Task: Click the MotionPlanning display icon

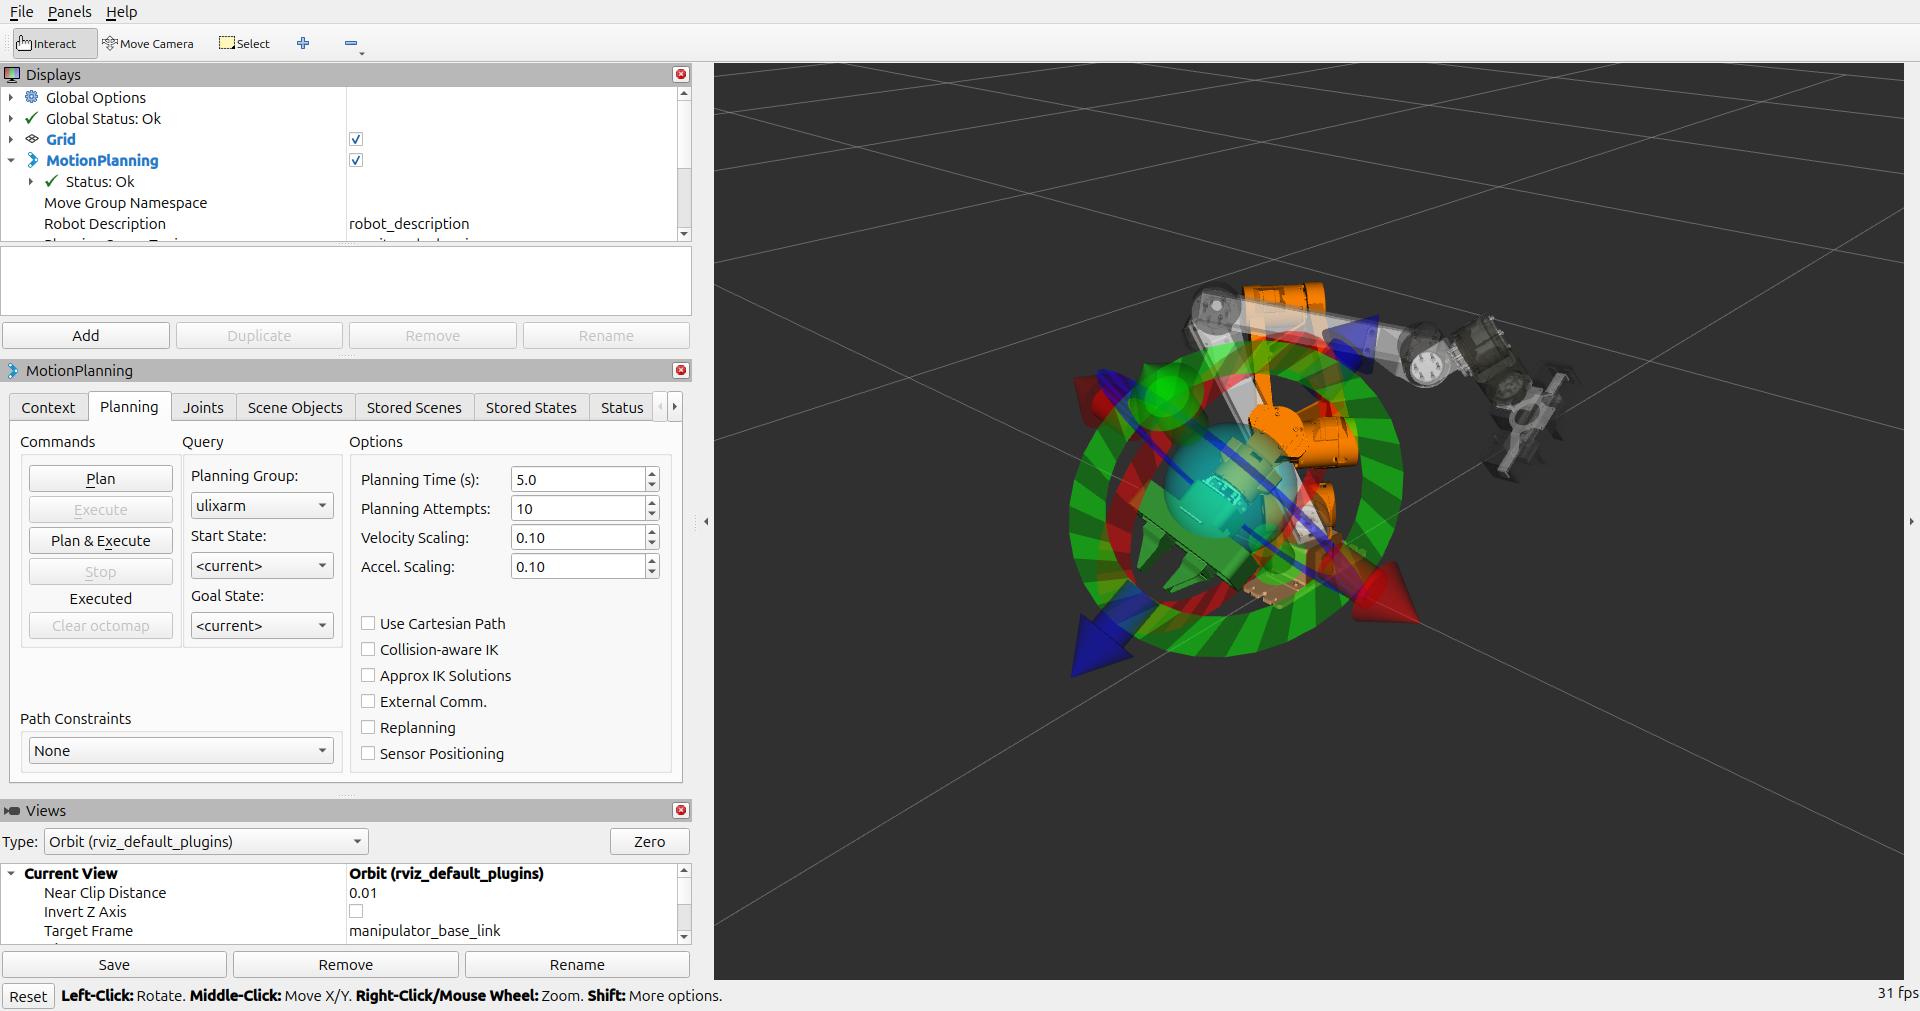Action: click(x=32, y=160)
